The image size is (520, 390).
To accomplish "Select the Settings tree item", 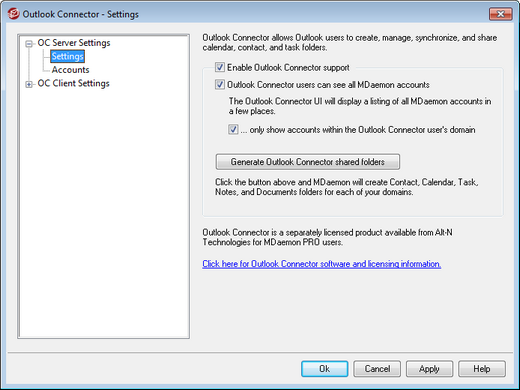I will coord(68,56).
